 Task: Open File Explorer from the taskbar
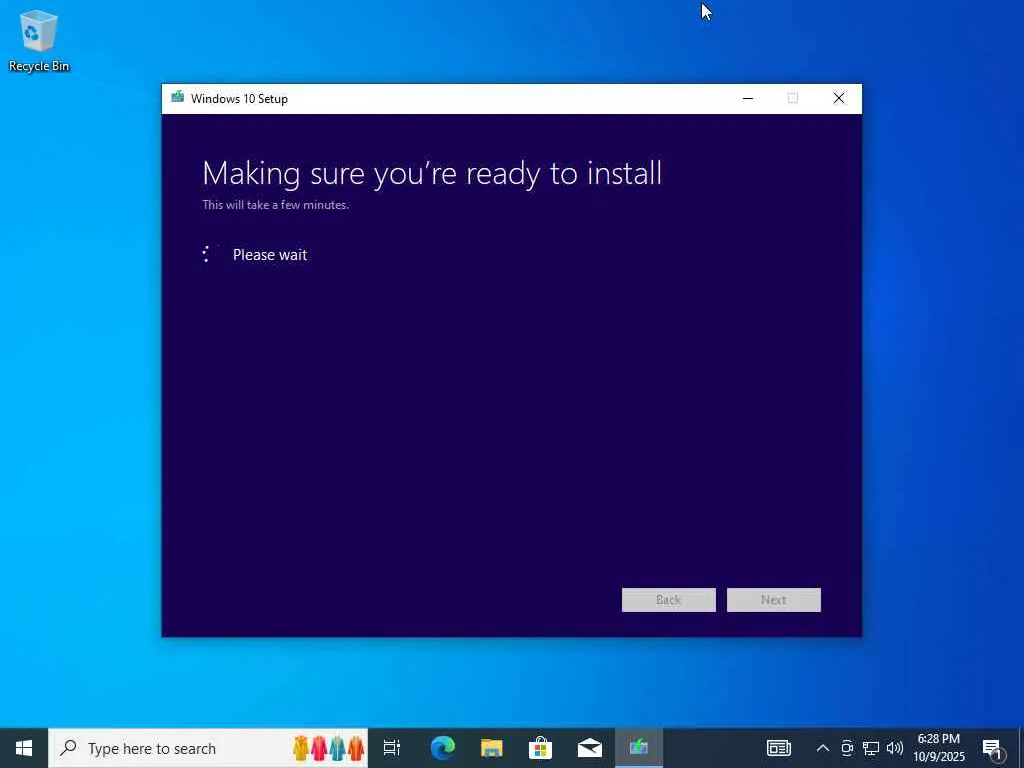pyautogui.click(x=491, y=748)
